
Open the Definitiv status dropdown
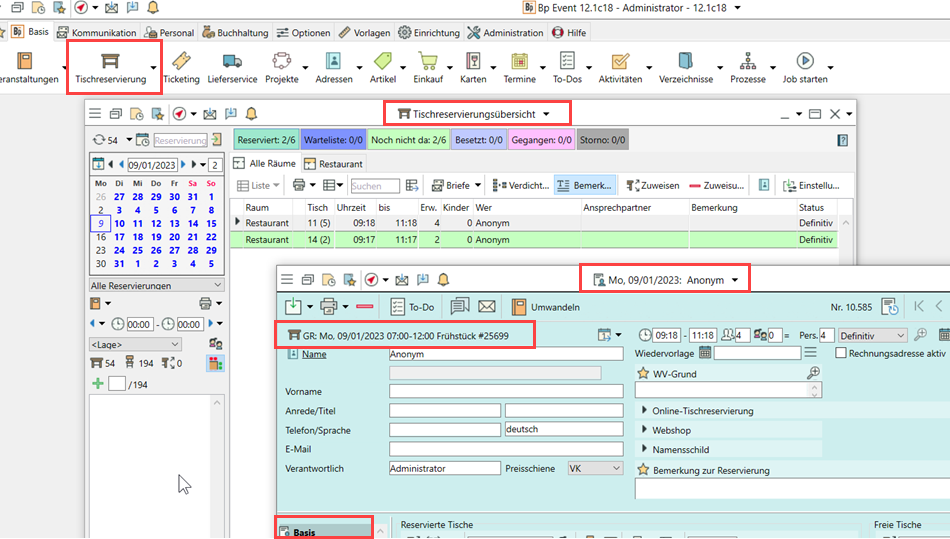pyautogui.click(x=873, y=335)
